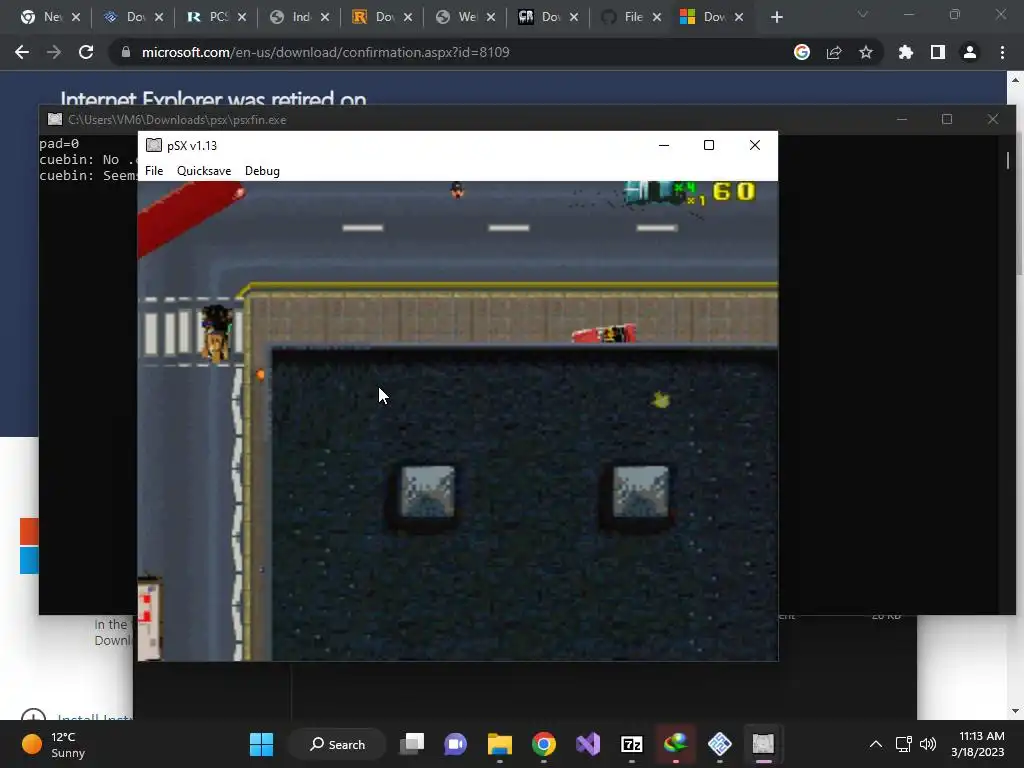Click the Windows Start button
The height and width of the screenshot is (768, 1024).
[x=261, y=744]
